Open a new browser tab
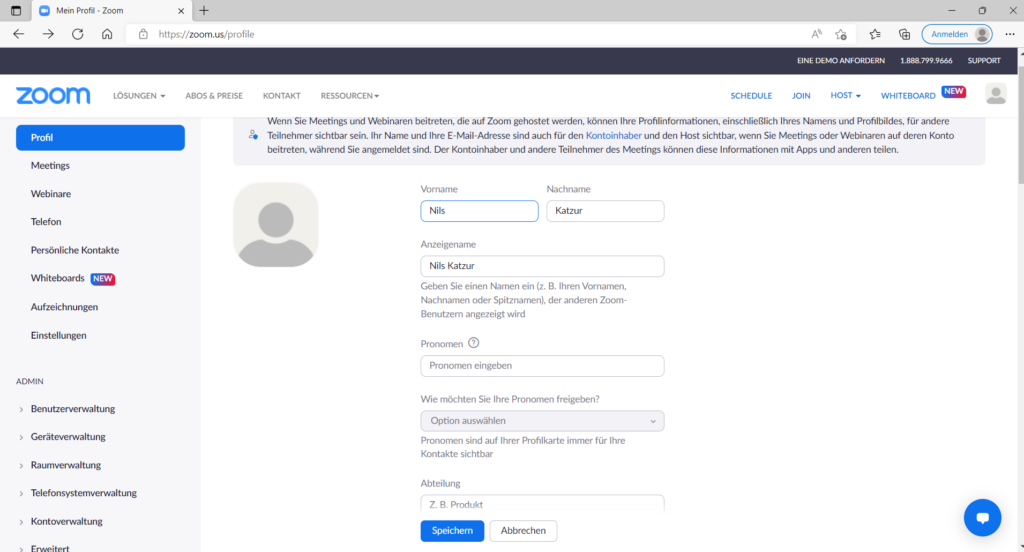 point(204,10)
